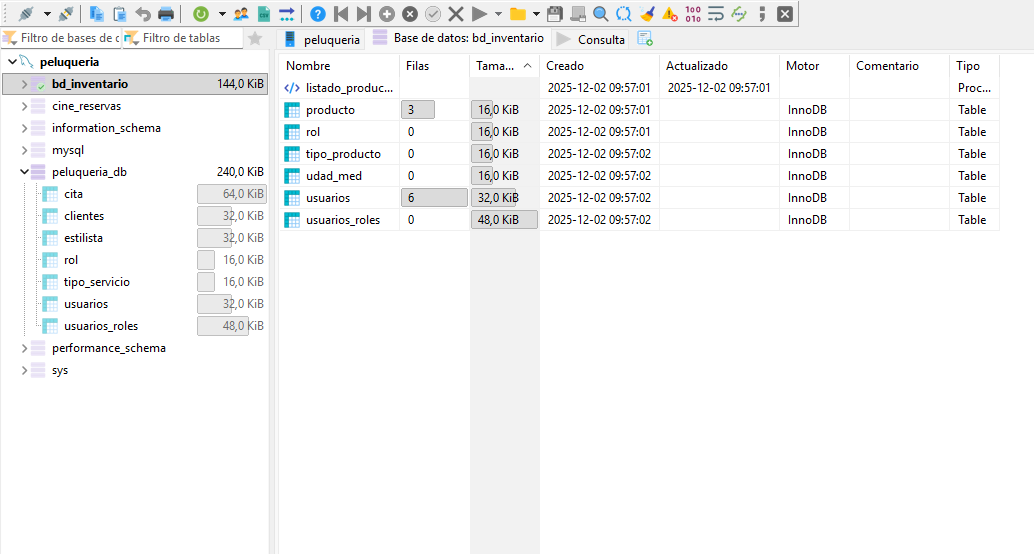Expand the cine_reservas database node
The image size is (1034, 554).
coord(24,106)
